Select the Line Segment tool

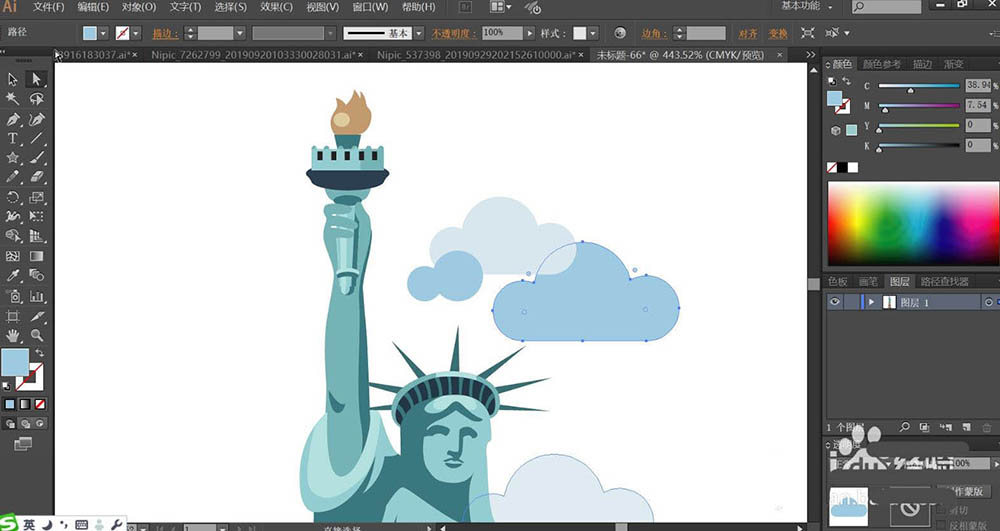36,138
